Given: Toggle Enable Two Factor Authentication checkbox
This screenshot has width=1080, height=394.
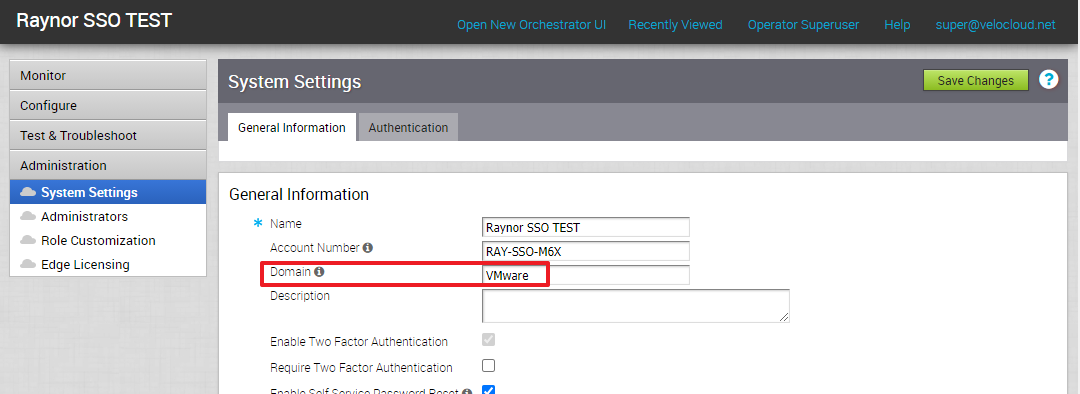Looking at the screenshot, I should [x=488, y=340].
